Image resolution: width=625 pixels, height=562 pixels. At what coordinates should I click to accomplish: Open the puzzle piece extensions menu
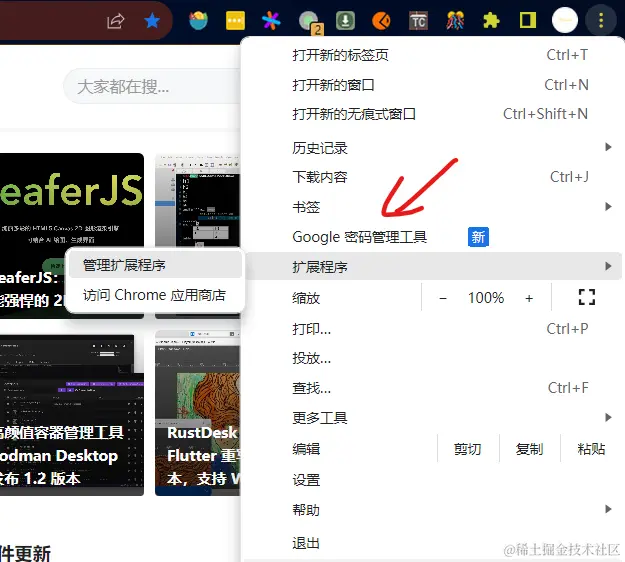point(491,21)
